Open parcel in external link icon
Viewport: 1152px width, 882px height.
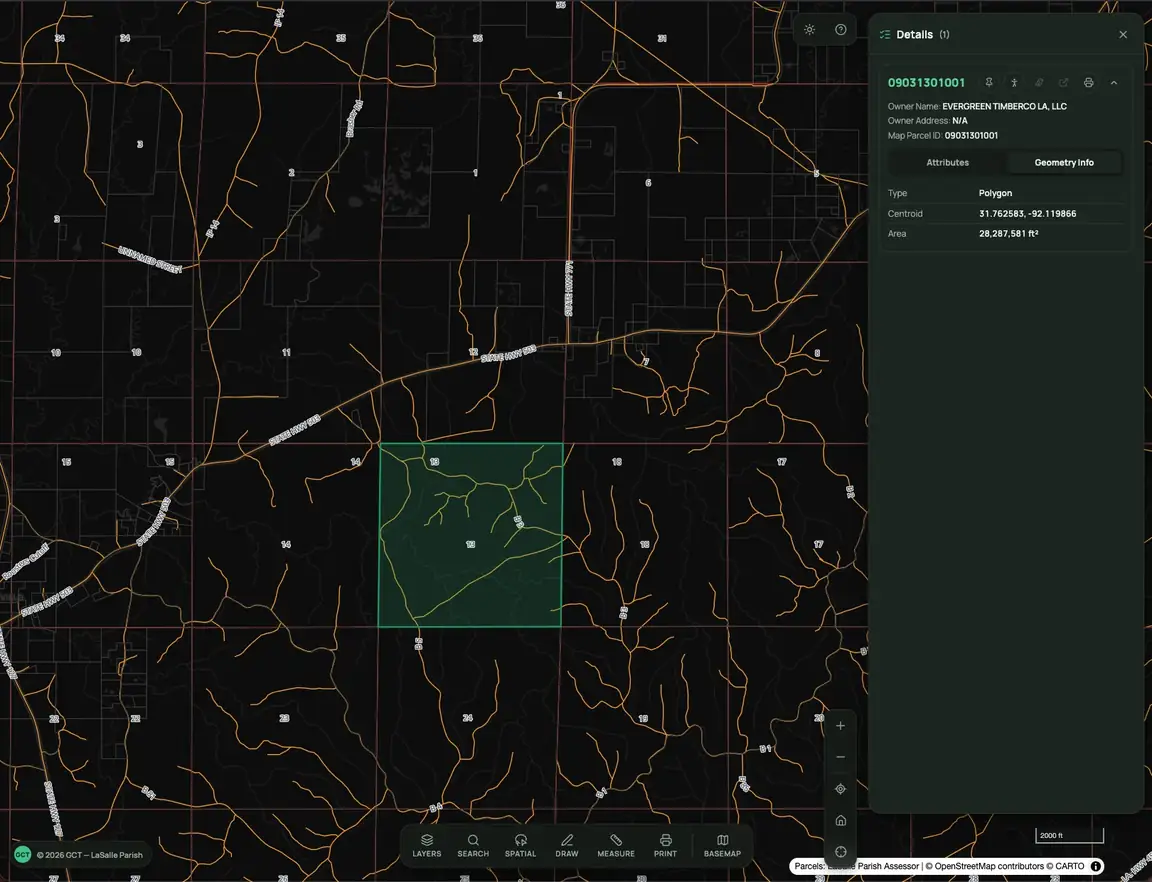tap(1063, 82)
